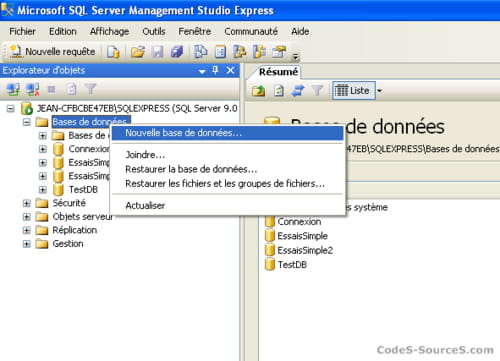Click the grayed Save floppy icon

pos(157,52)
